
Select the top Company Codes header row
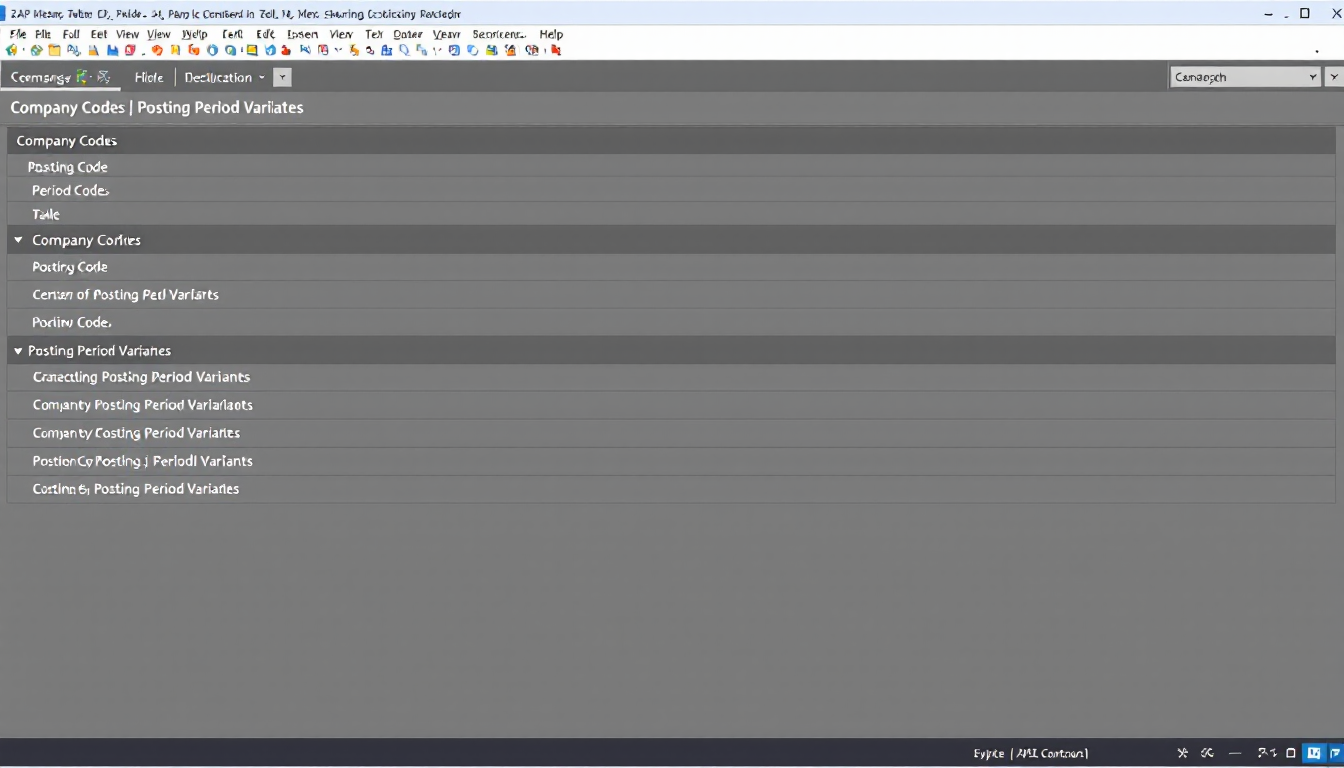[671, 141]
